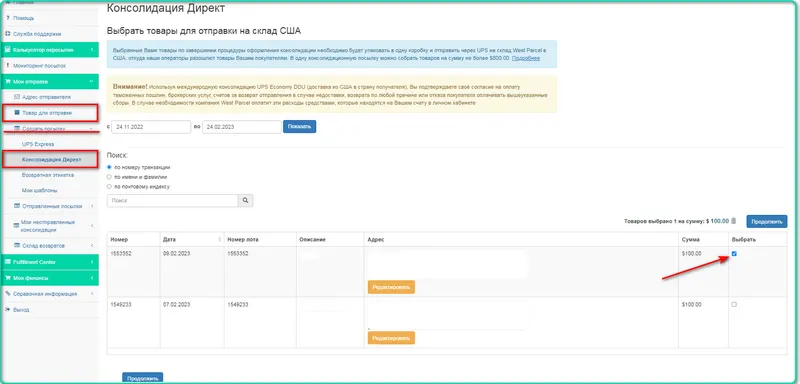Image resolution: width=800 pixels, height=384 pixels.
Task: Click the Сумма column header
Action: (x=691, y=240)
